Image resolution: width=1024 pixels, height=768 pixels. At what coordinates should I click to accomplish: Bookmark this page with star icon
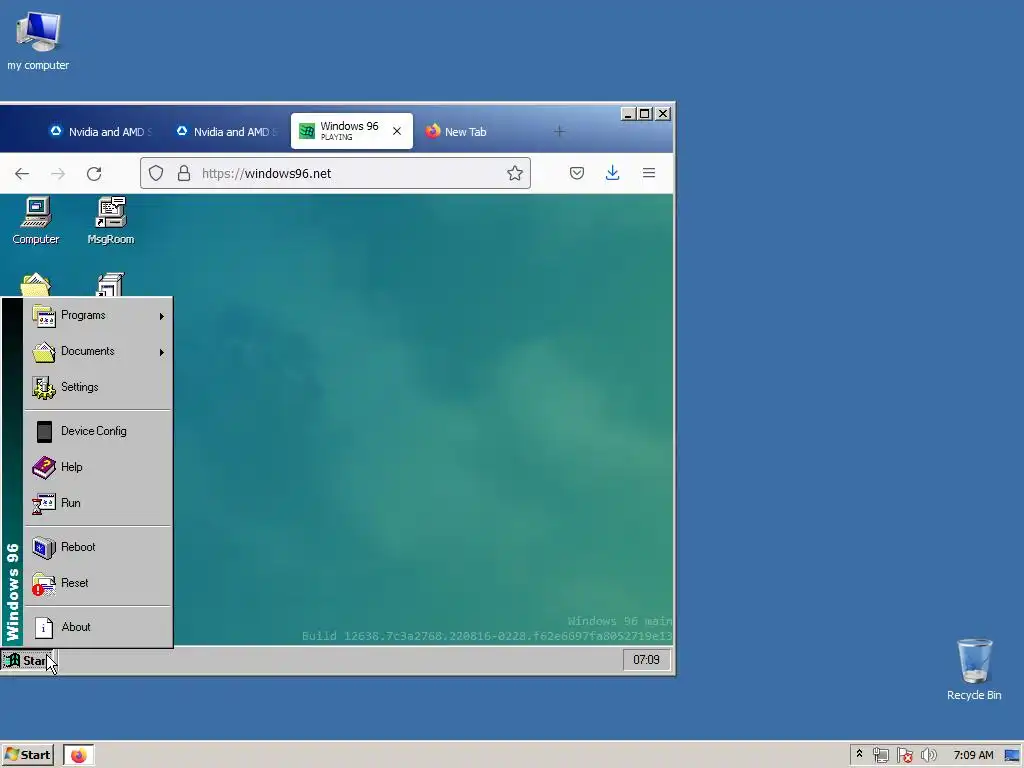[x=515, y=173]
